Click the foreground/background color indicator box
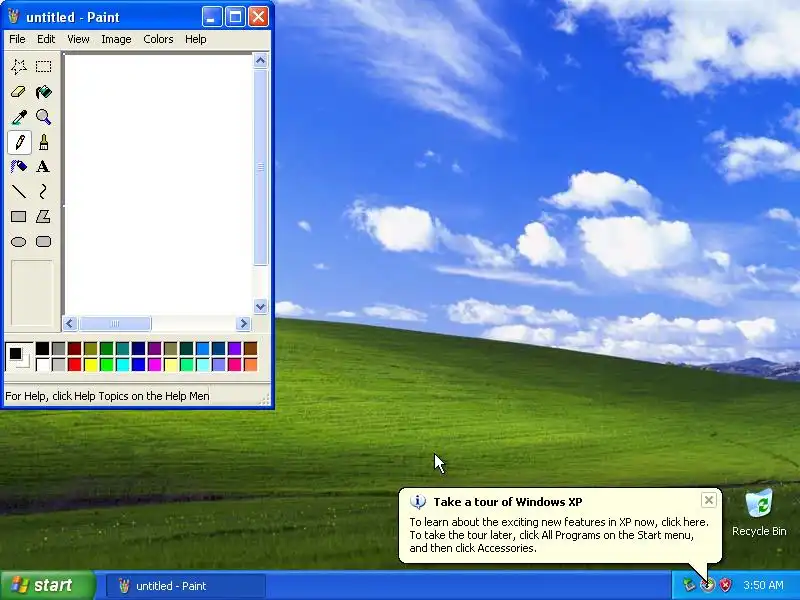800x600 pixels. point(19,357)
